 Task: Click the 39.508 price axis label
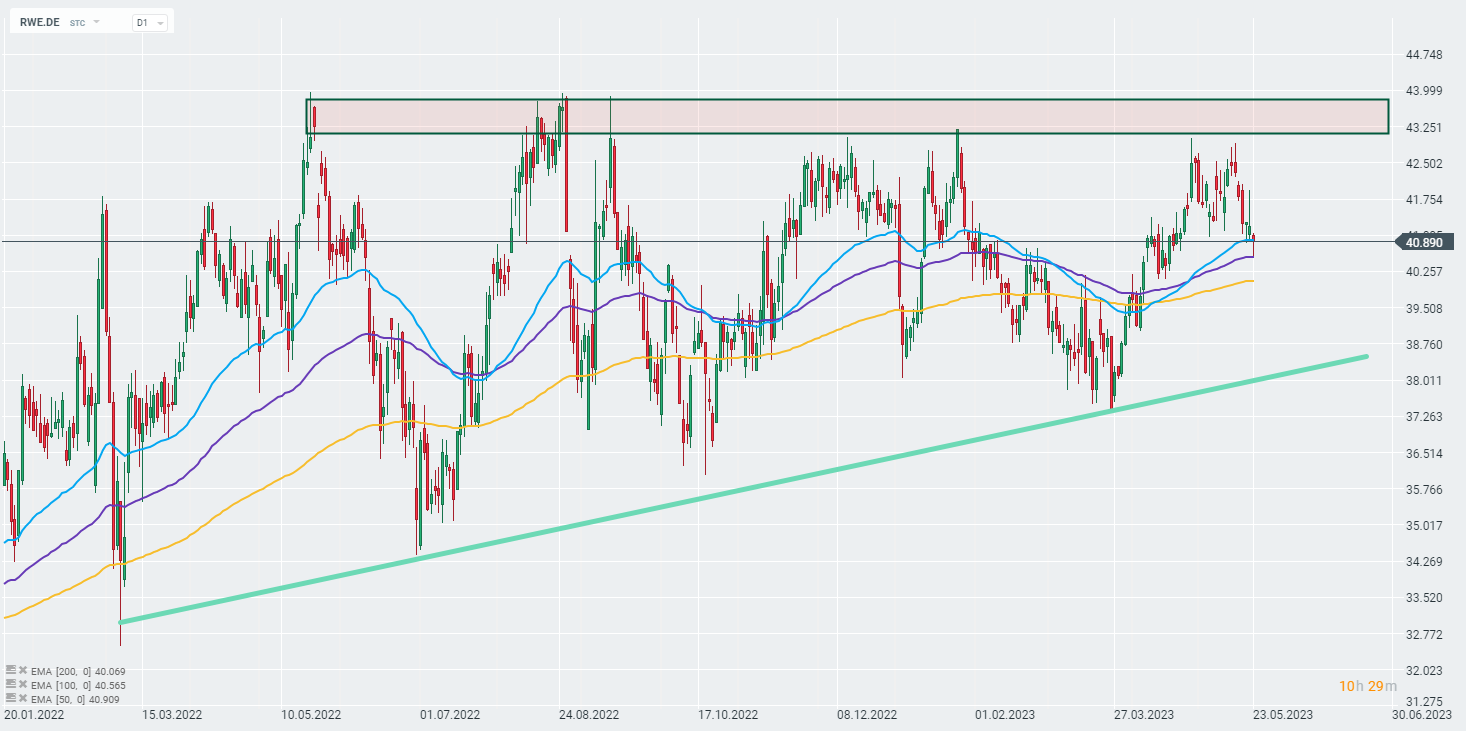[x=1423, y=308]
